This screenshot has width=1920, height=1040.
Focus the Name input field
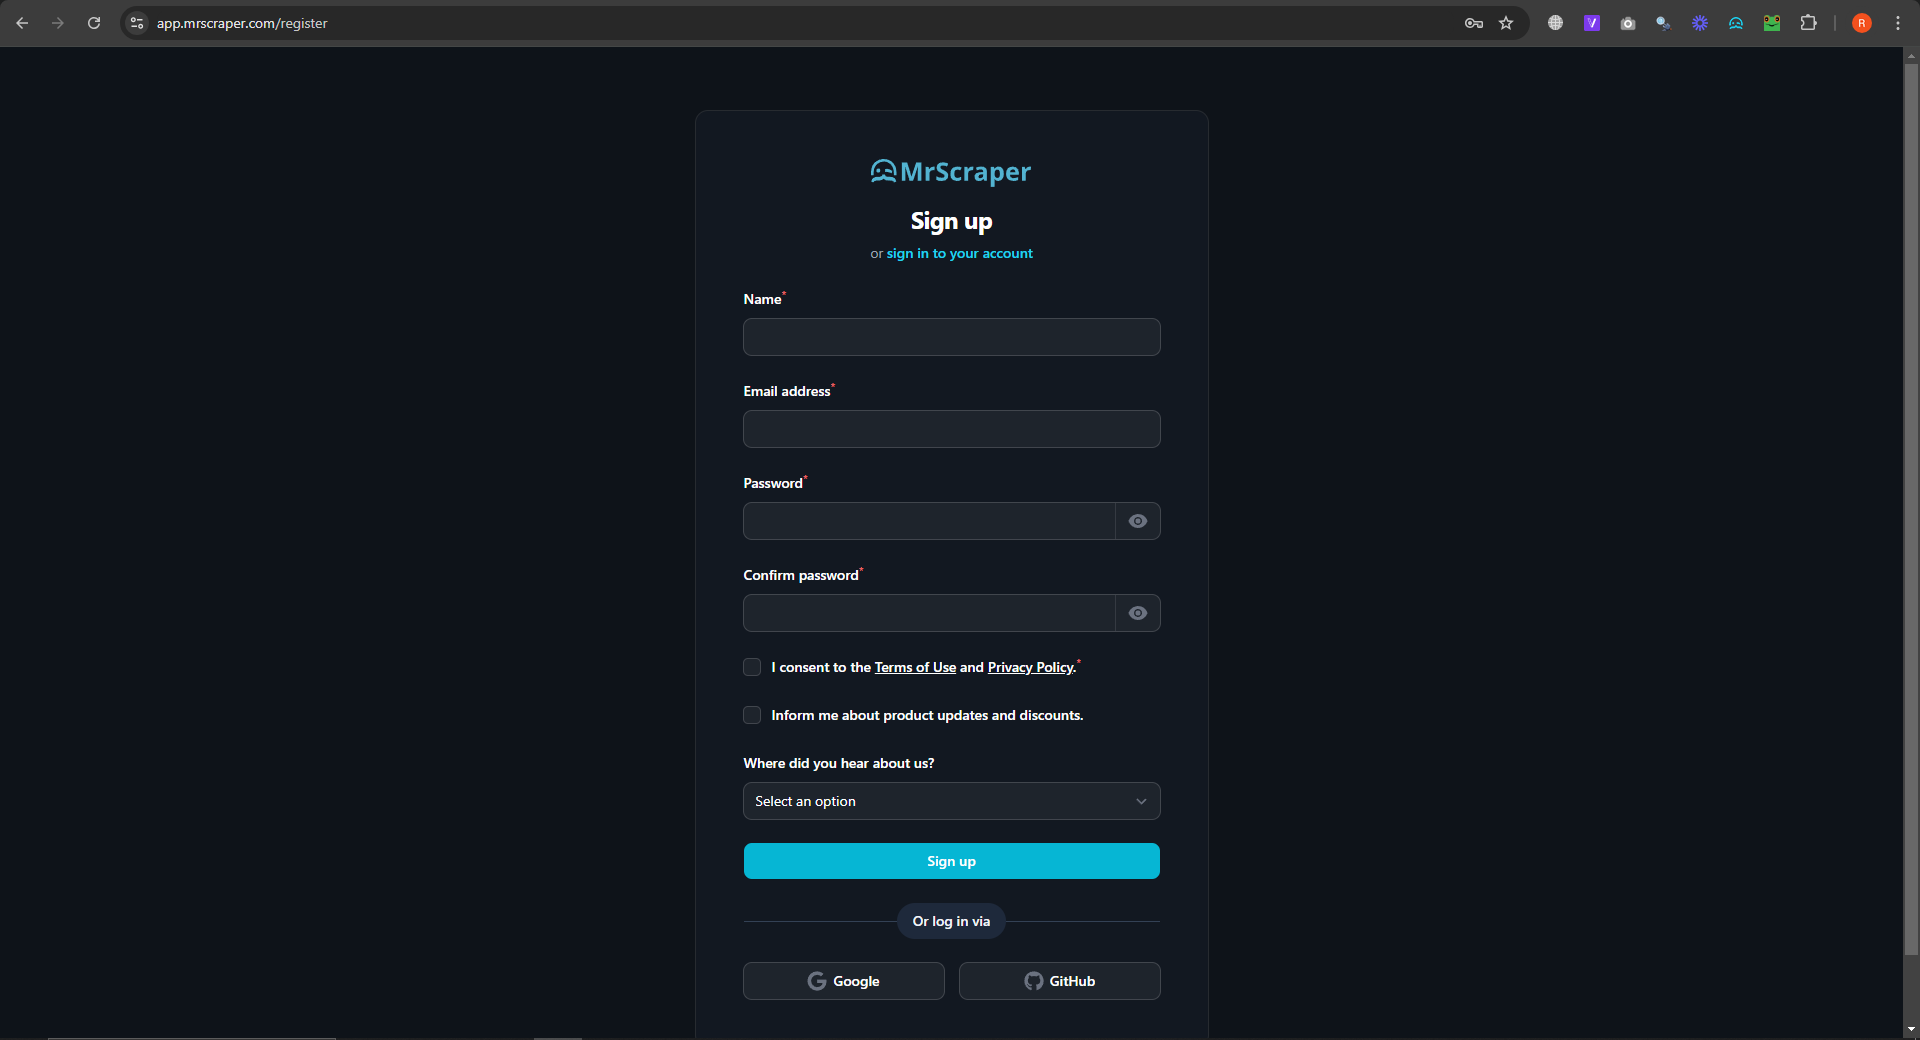pos(952,337)
